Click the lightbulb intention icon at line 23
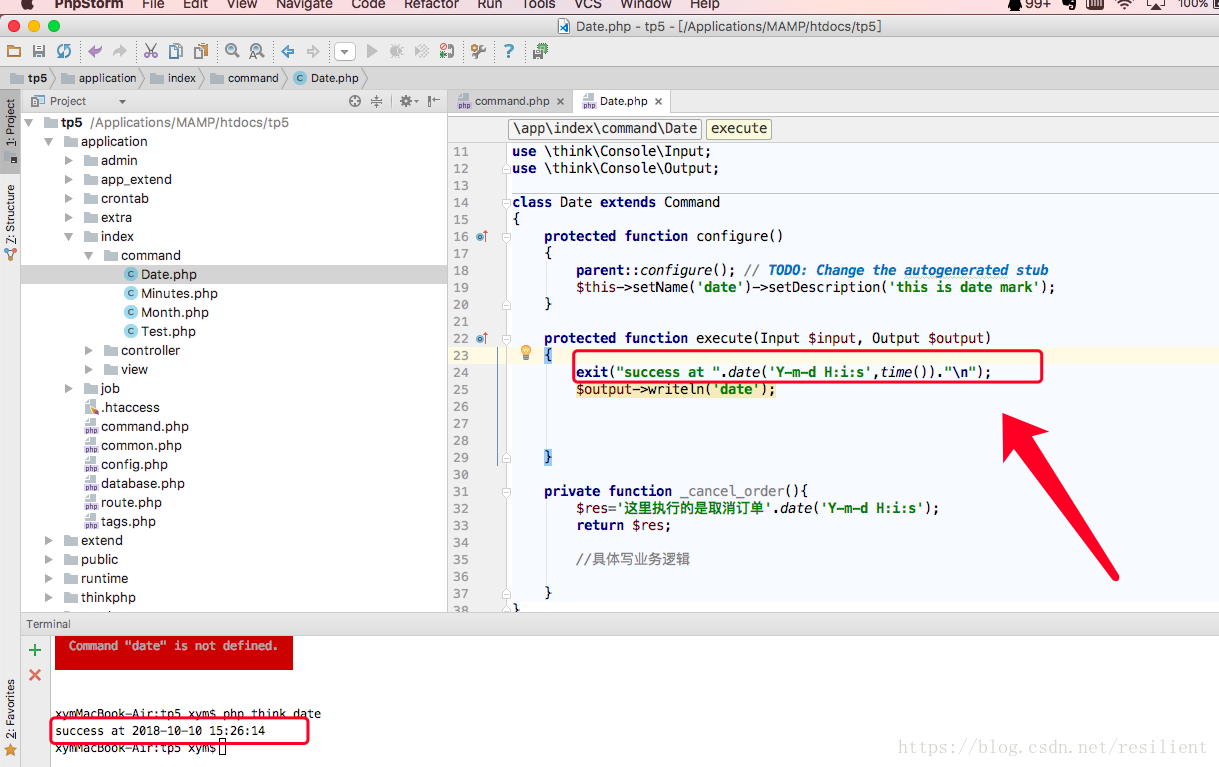This screenshot has height=767, width=1219. (x=526, y=352)
